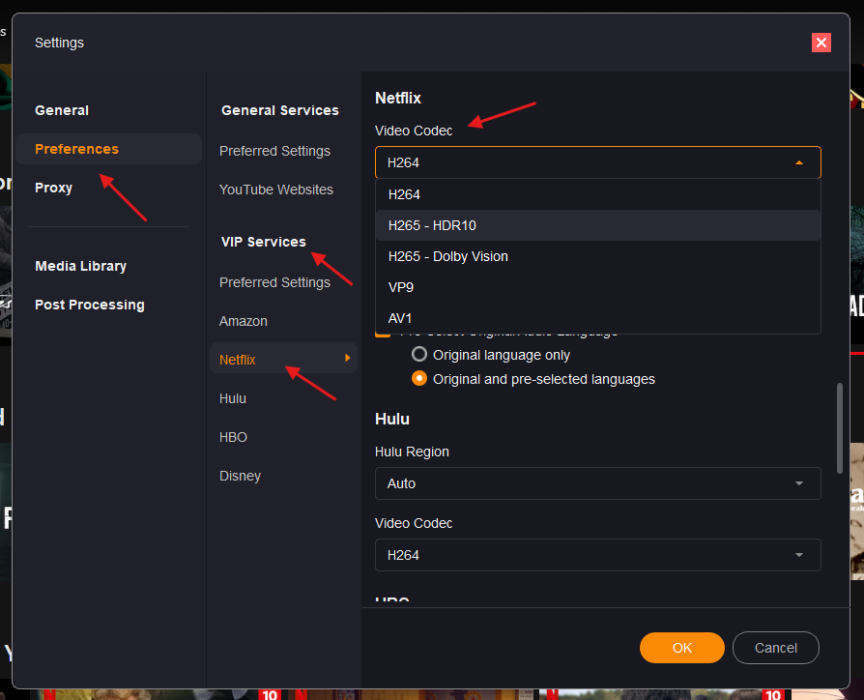Choose VP9 codec option
The height and width of the screenshot is (700, 864).
(598, 287)
